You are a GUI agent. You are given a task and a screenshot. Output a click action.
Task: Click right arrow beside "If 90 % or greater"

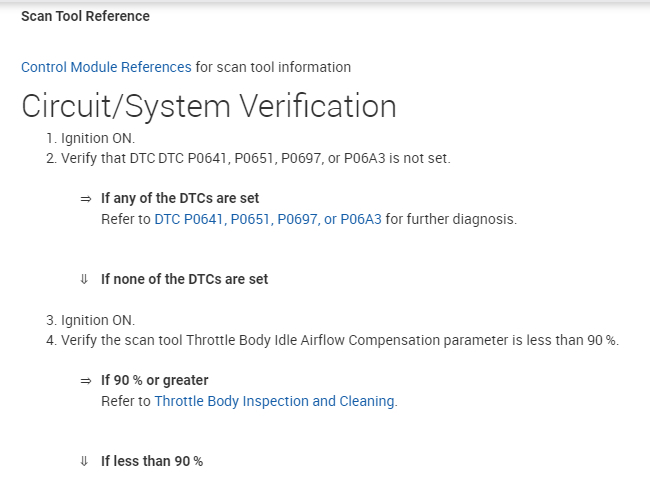[x=86, y=381]
